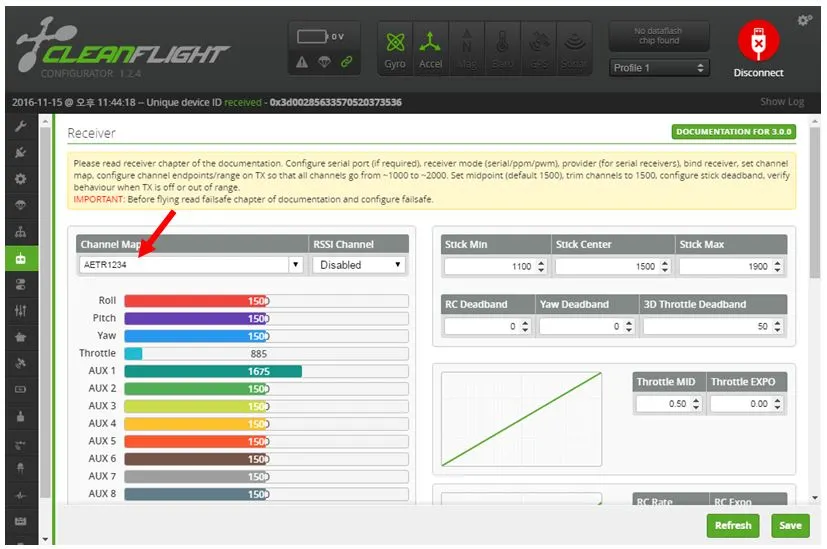
Task: Open the Configuration gear icon in sidebar
Action: [21, 179]
